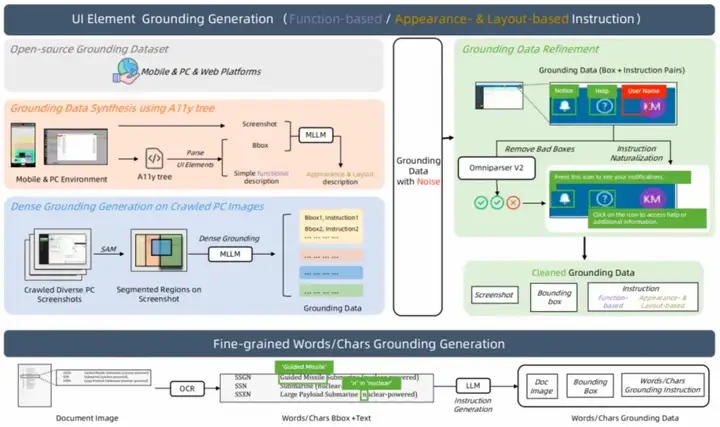This screenshot has height=427, width=720.
Task: Click the question icon above 'Click on the icon to access help'
Action: coord(604,199)
